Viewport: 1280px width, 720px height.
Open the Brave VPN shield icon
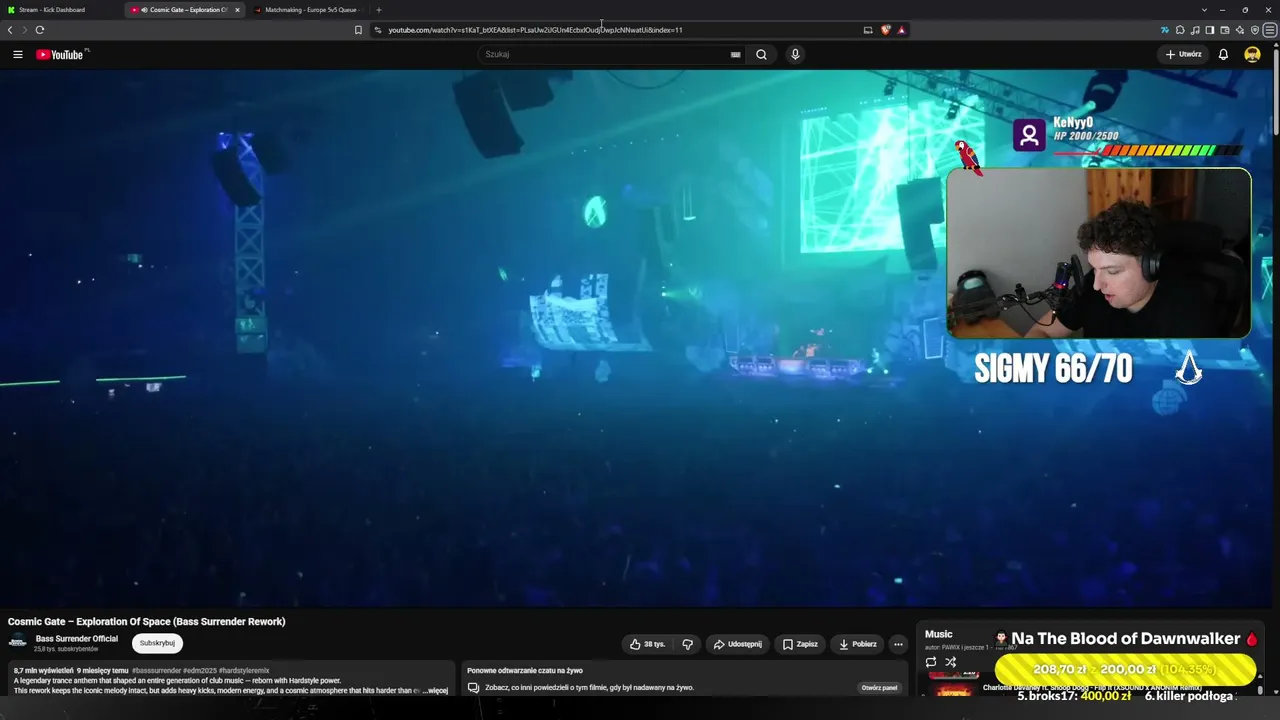pos(1255,30)
